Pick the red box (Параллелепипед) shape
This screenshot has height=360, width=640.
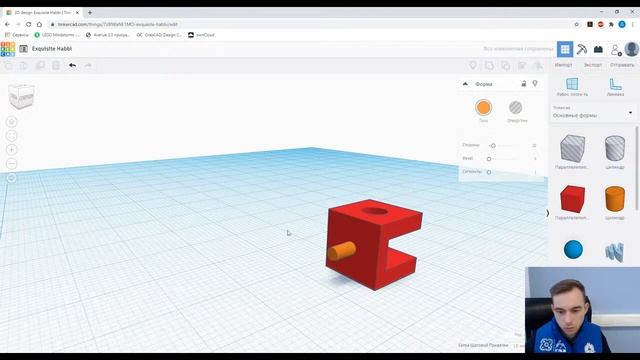coord(572,199)
